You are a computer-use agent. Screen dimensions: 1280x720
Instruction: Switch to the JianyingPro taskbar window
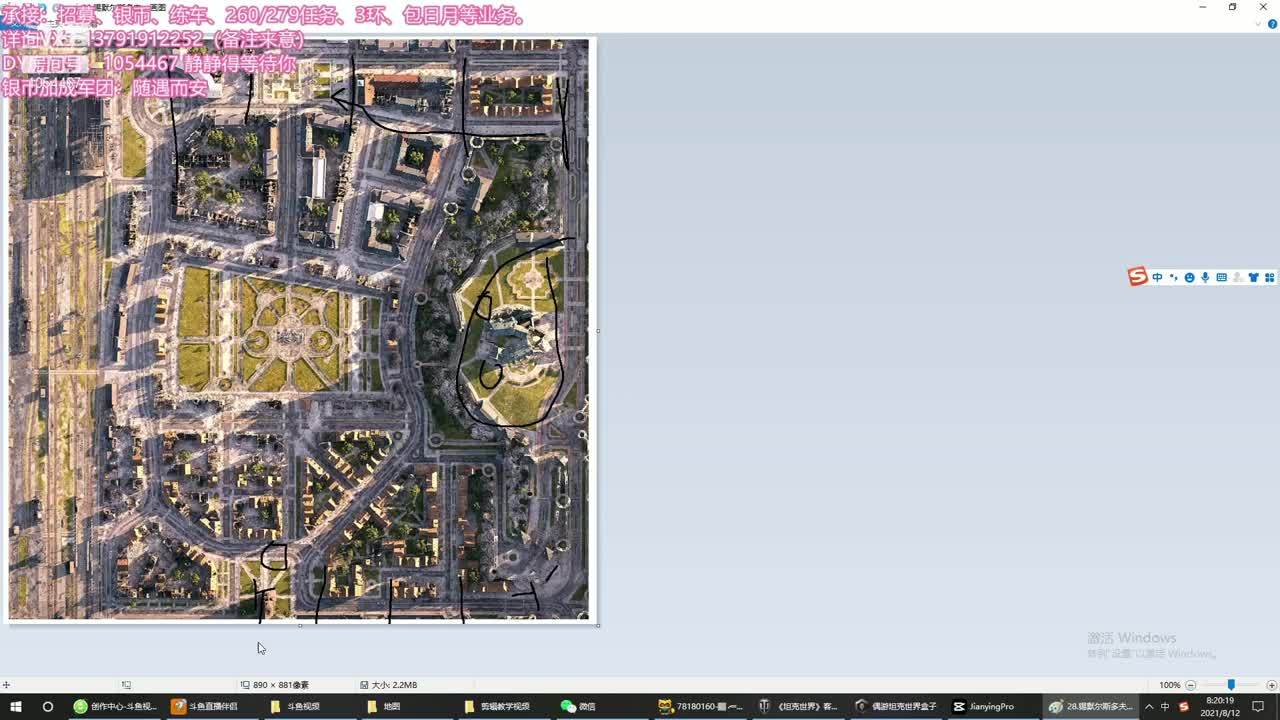coord(983,707)
